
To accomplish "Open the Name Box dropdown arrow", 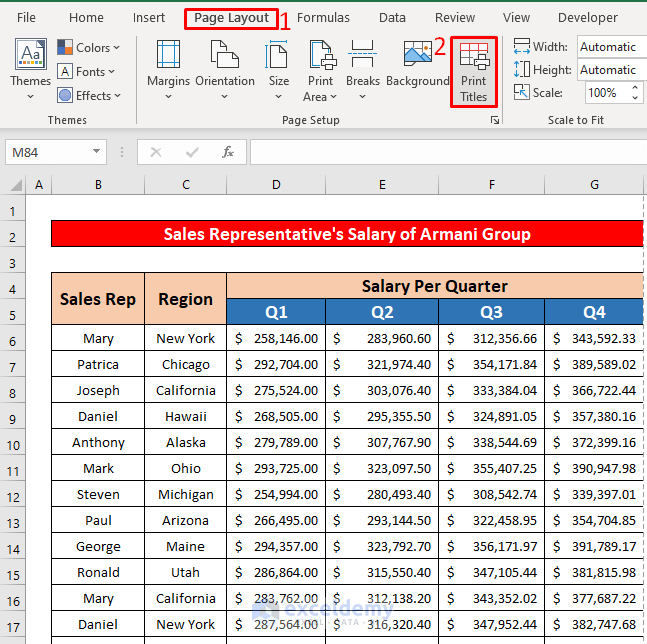I will click(x=97, y=152).
